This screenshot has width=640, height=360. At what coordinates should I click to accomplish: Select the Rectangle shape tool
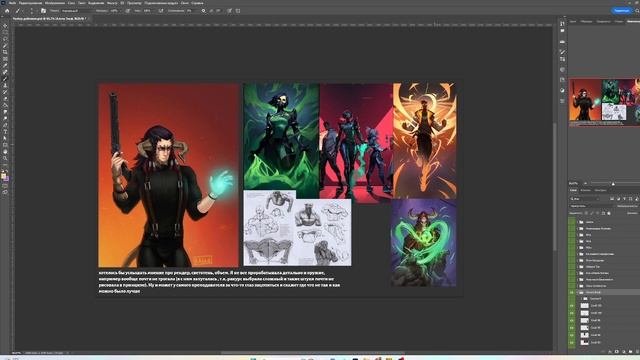point(5,145)
